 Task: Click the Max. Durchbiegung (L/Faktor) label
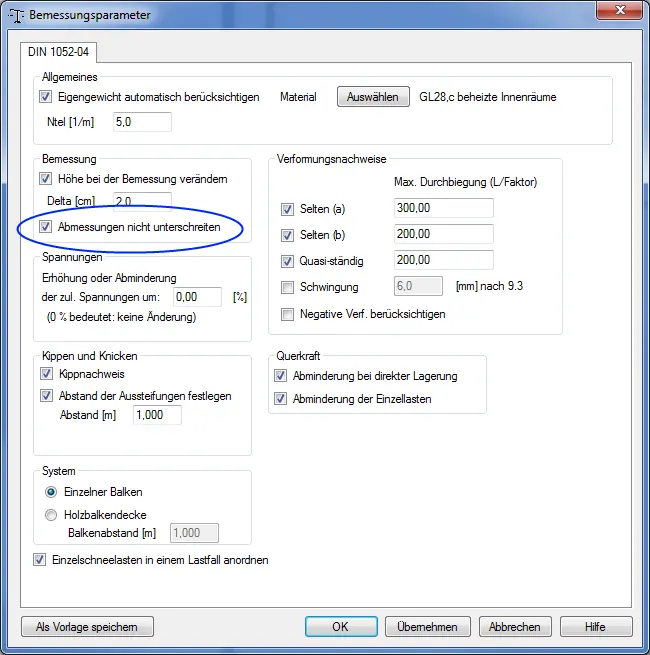tap(465, 182)
